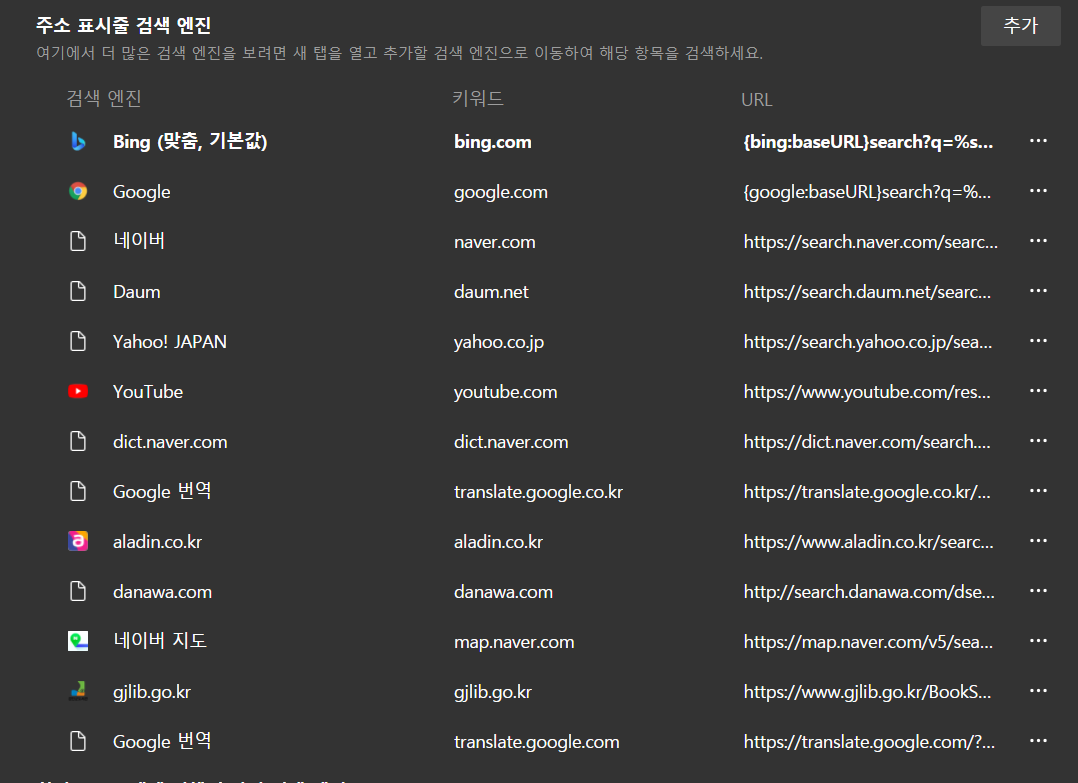1078x783 pixels.
Task: Click the page icon beside 네이버
Action: pyautogui.click(x=78, y=241)
